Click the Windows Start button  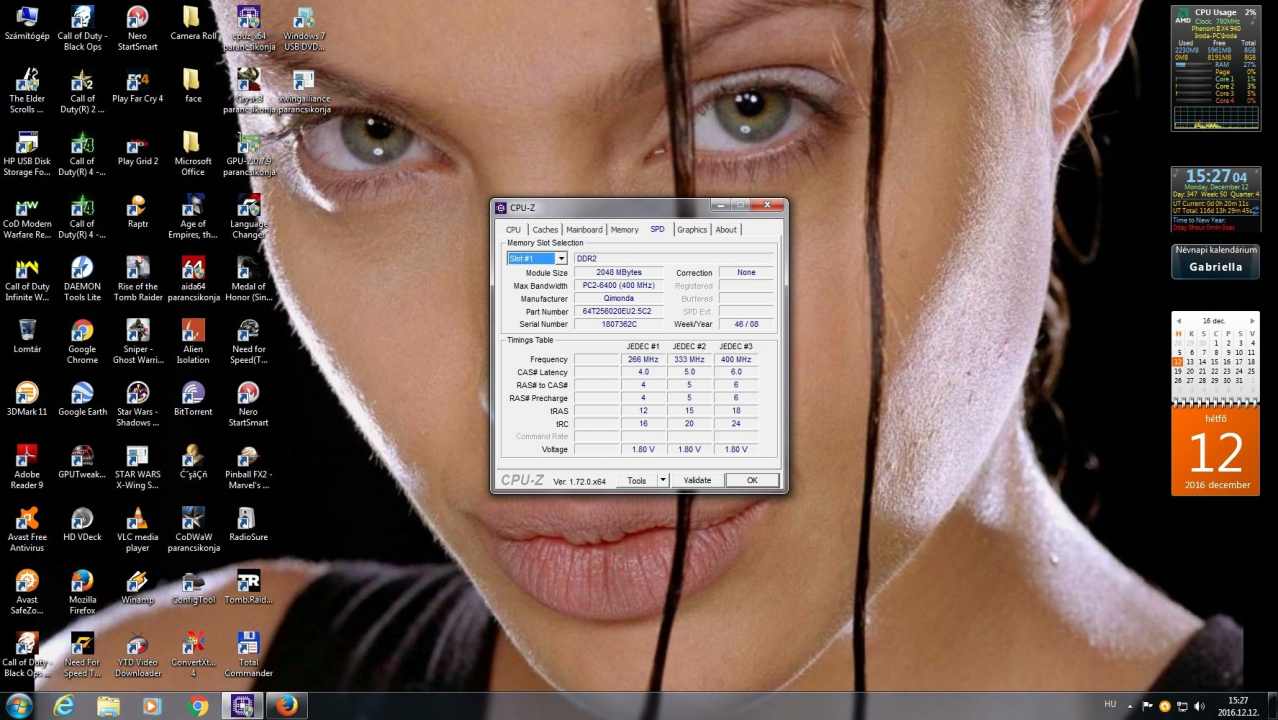[19, 706]
